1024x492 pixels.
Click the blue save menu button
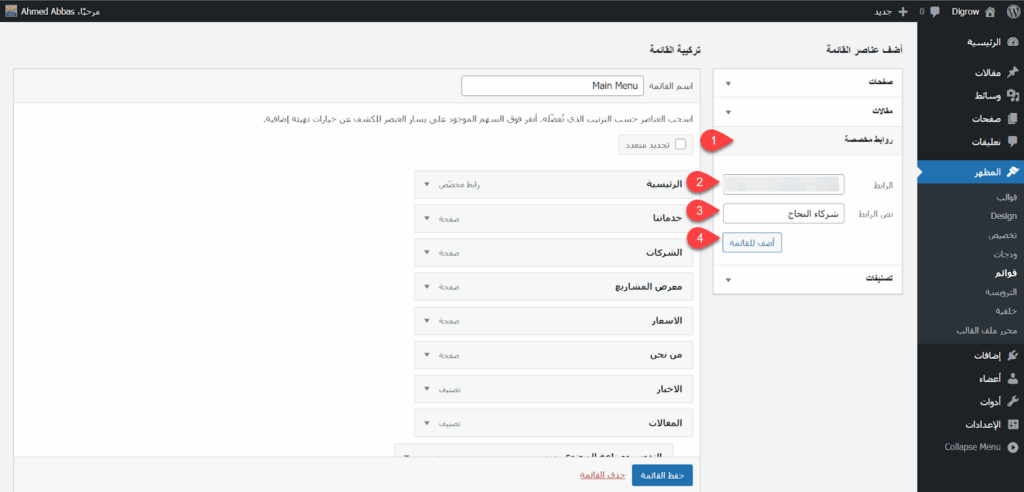tap(662, 474)
